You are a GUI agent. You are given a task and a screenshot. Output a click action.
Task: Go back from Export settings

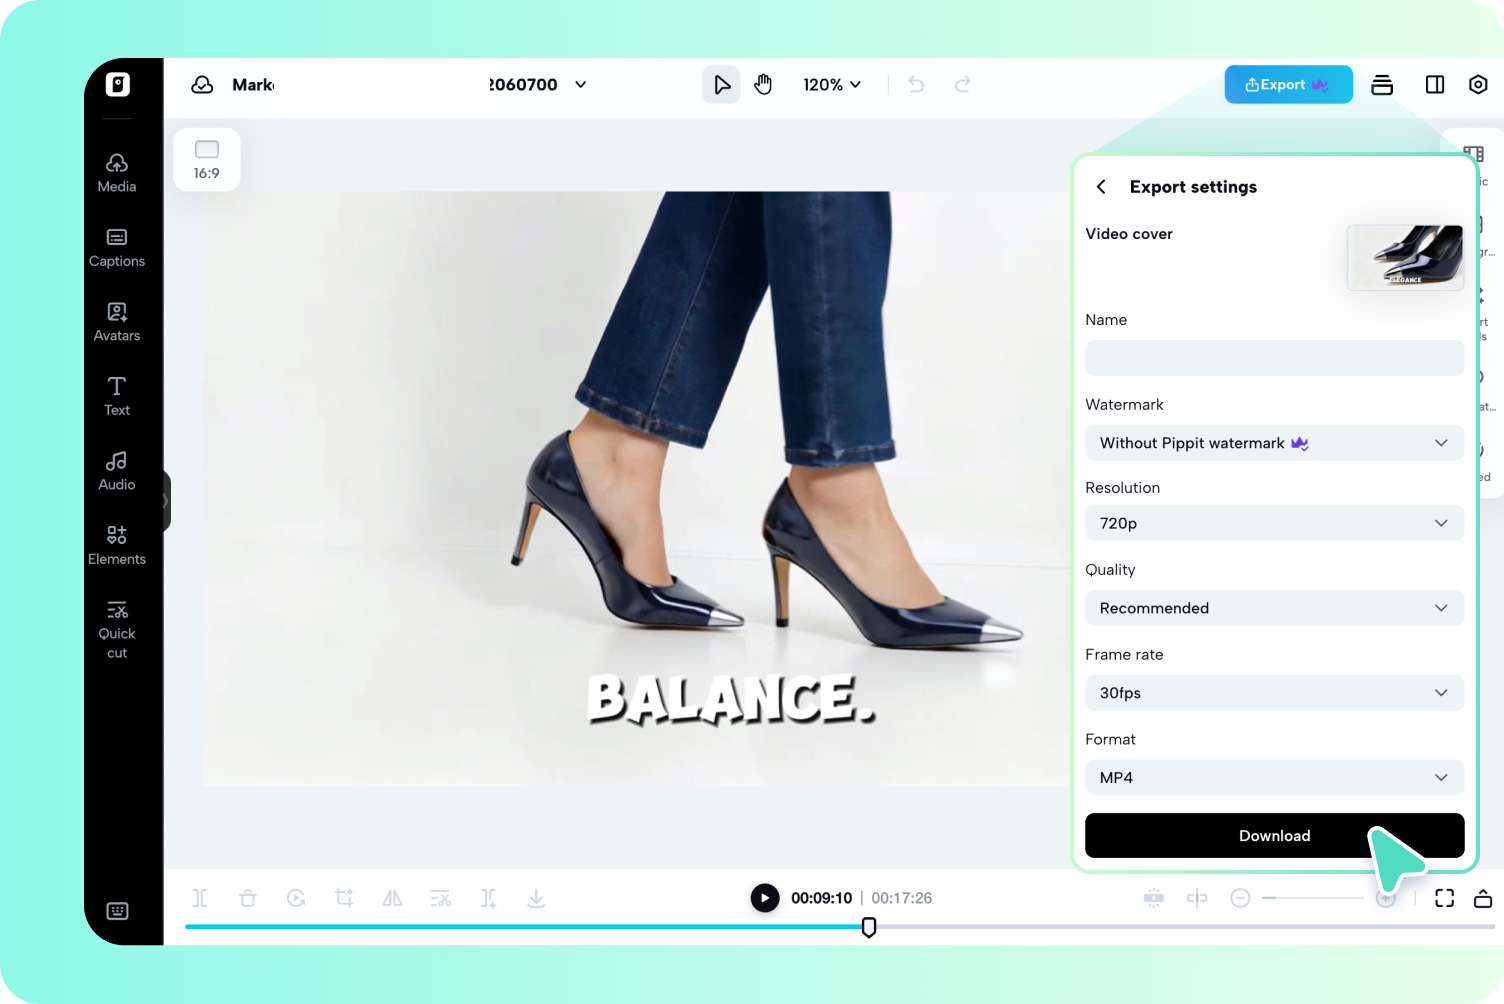(1101, 187)
